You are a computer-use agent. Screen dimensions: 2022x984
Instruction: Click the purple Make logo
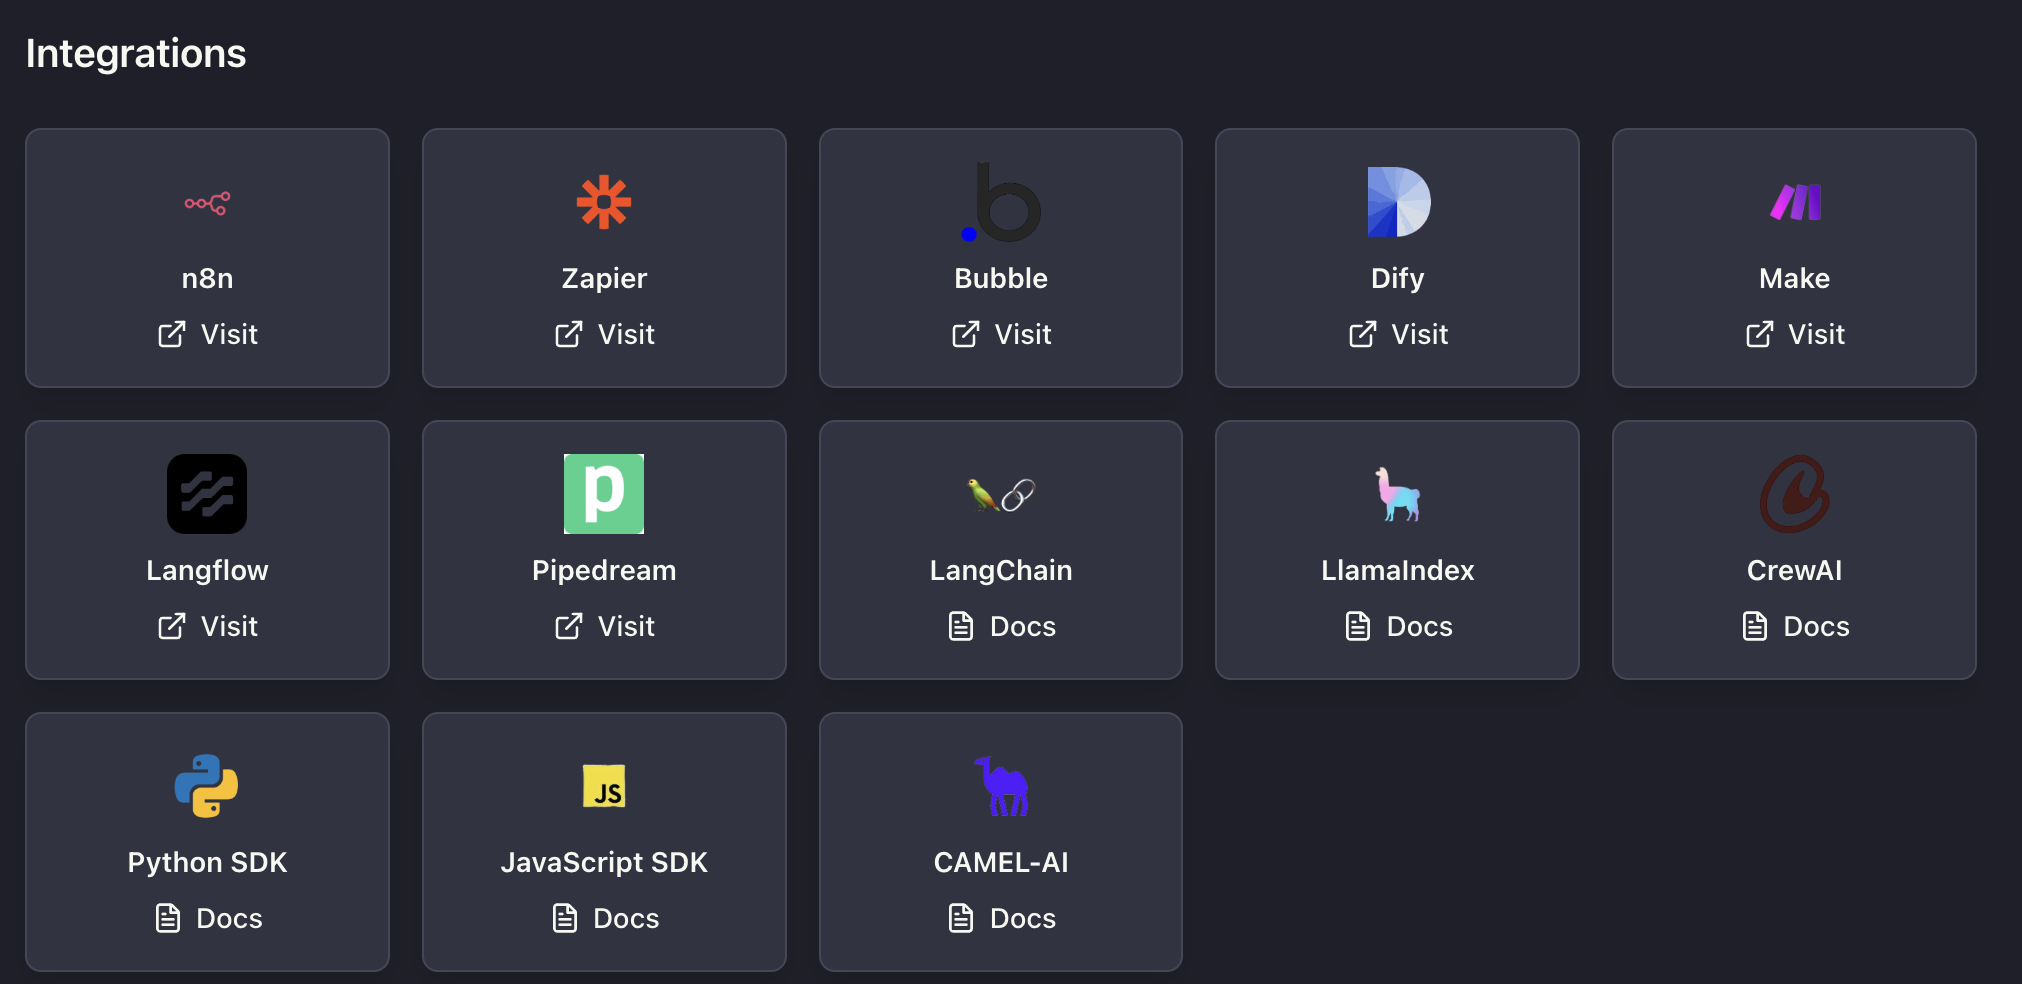[x=1795, y=203]
